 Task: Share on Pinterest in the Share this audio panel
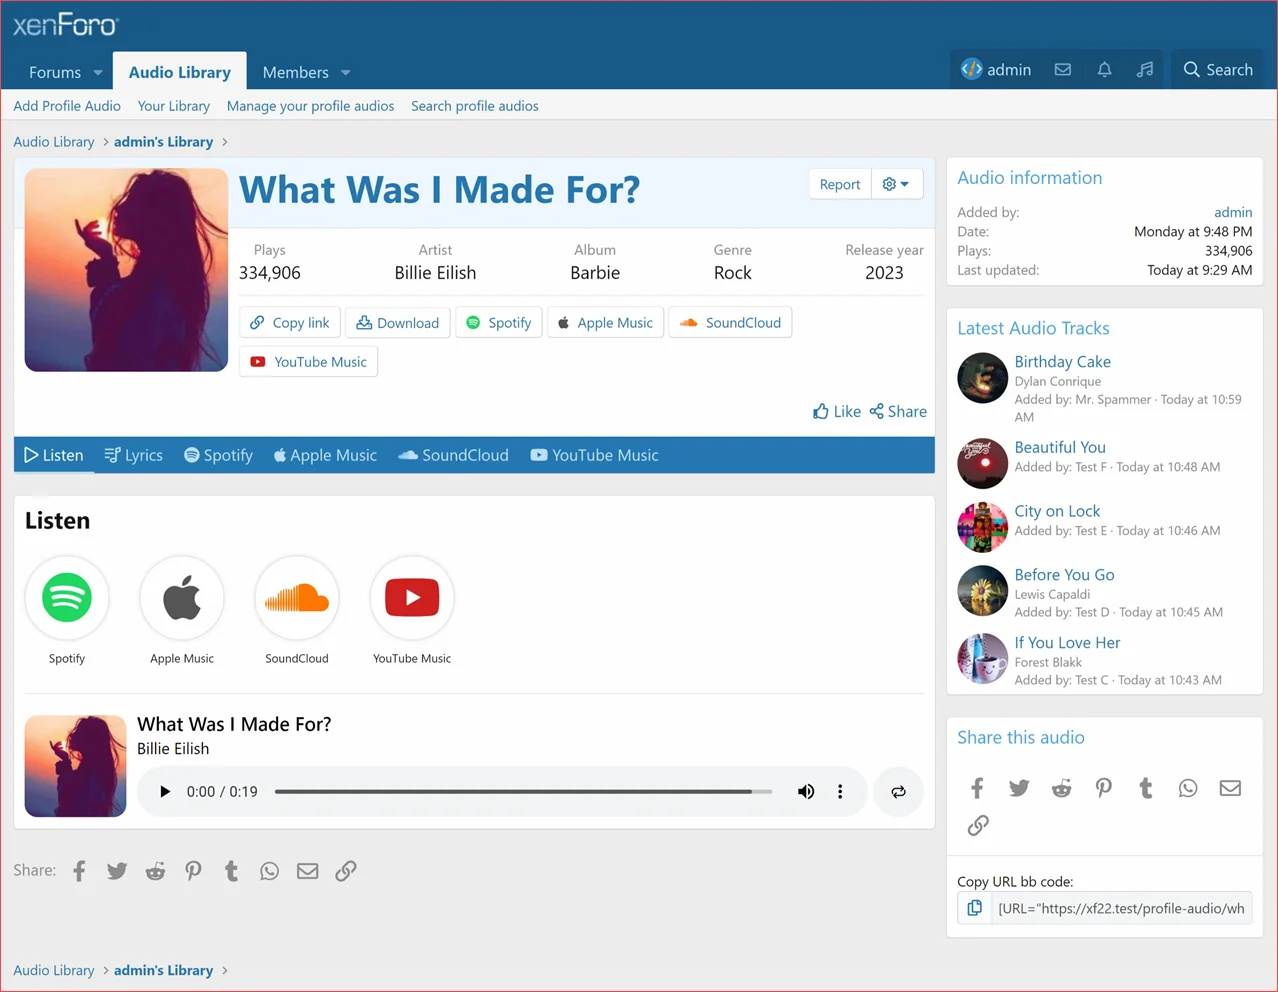[x=1103, y=788]
